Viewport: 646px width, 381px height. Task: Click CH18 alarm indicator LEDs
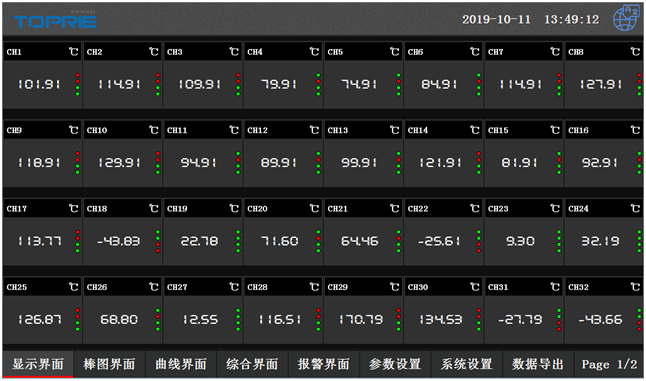click(158, 241)
